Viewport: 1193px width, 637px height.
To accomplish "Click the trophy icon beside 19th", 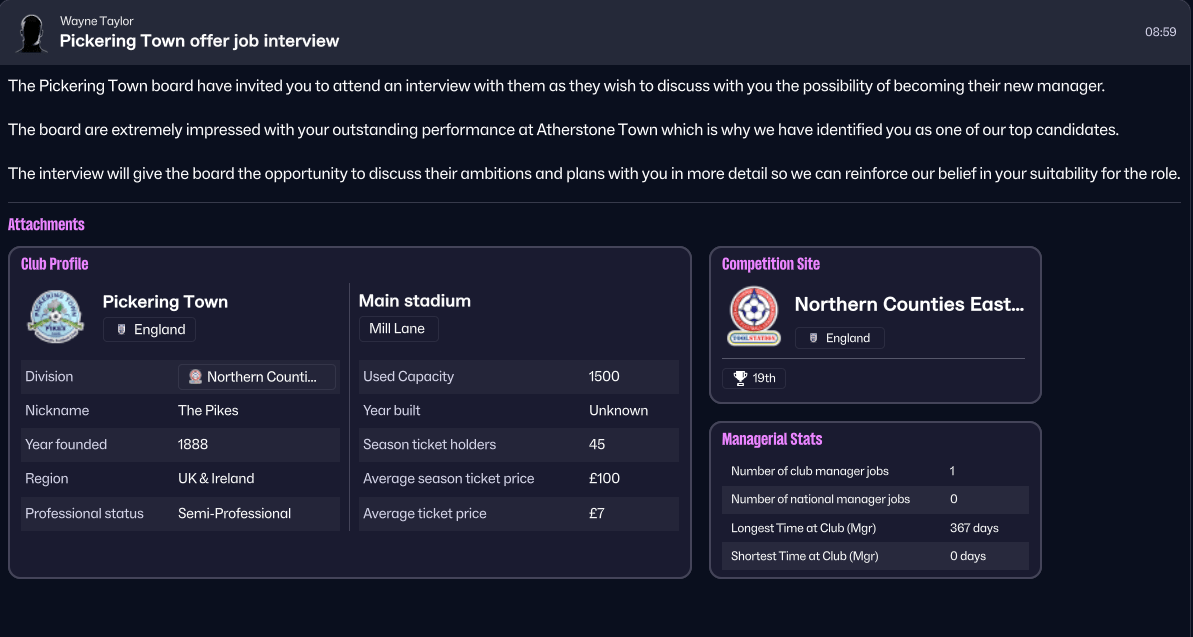I will coord(740,378).
